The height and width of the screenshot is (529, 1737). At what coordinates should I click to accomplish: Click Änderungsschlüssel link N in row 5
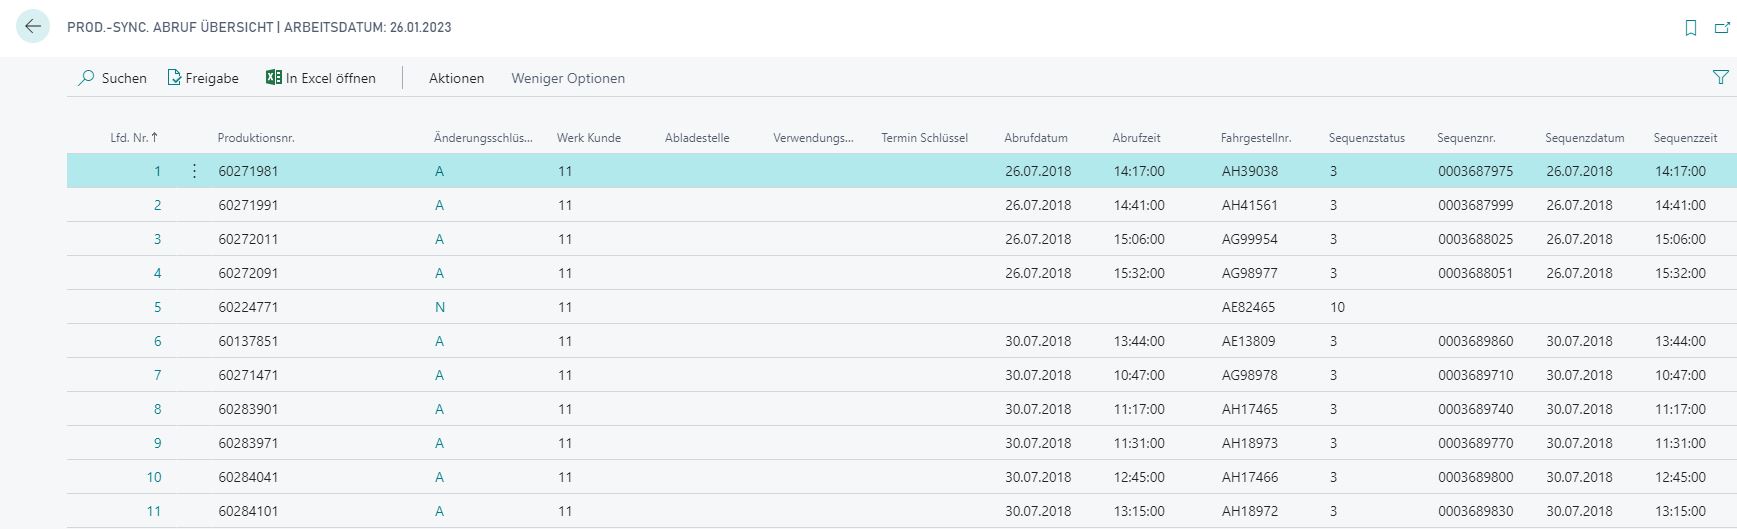click(440, 307)
